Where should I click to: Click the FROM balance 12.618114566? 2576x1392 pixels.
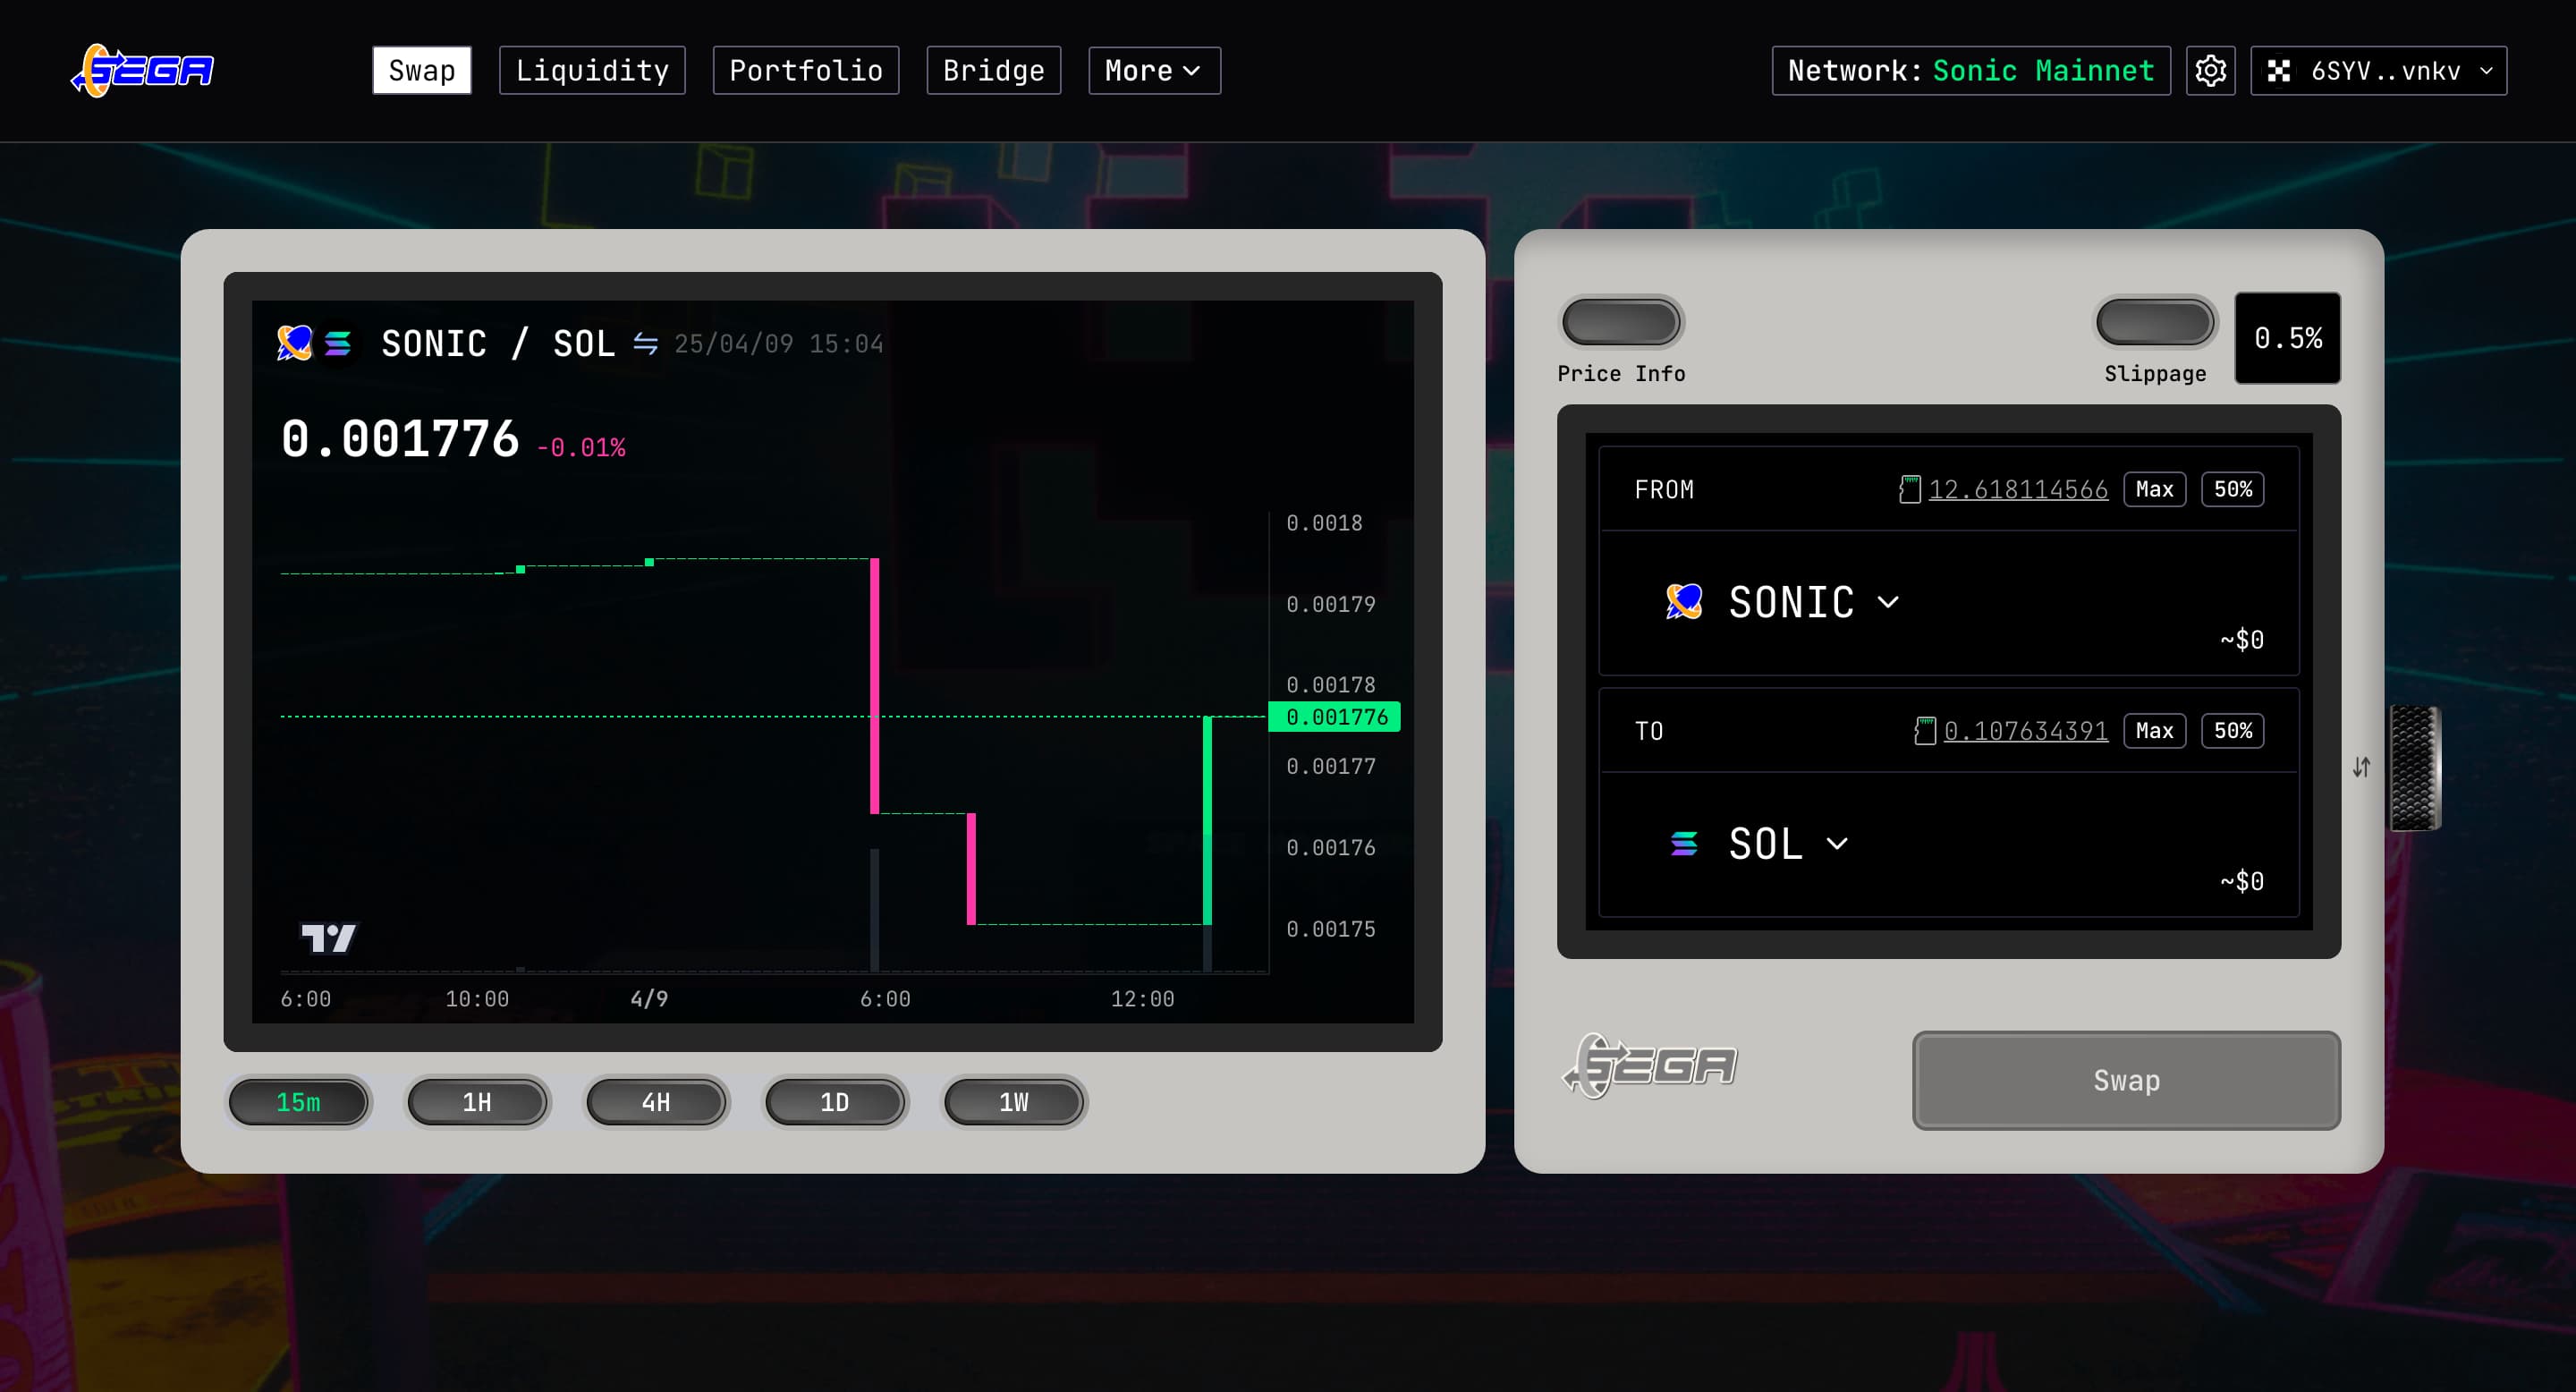2017,490
